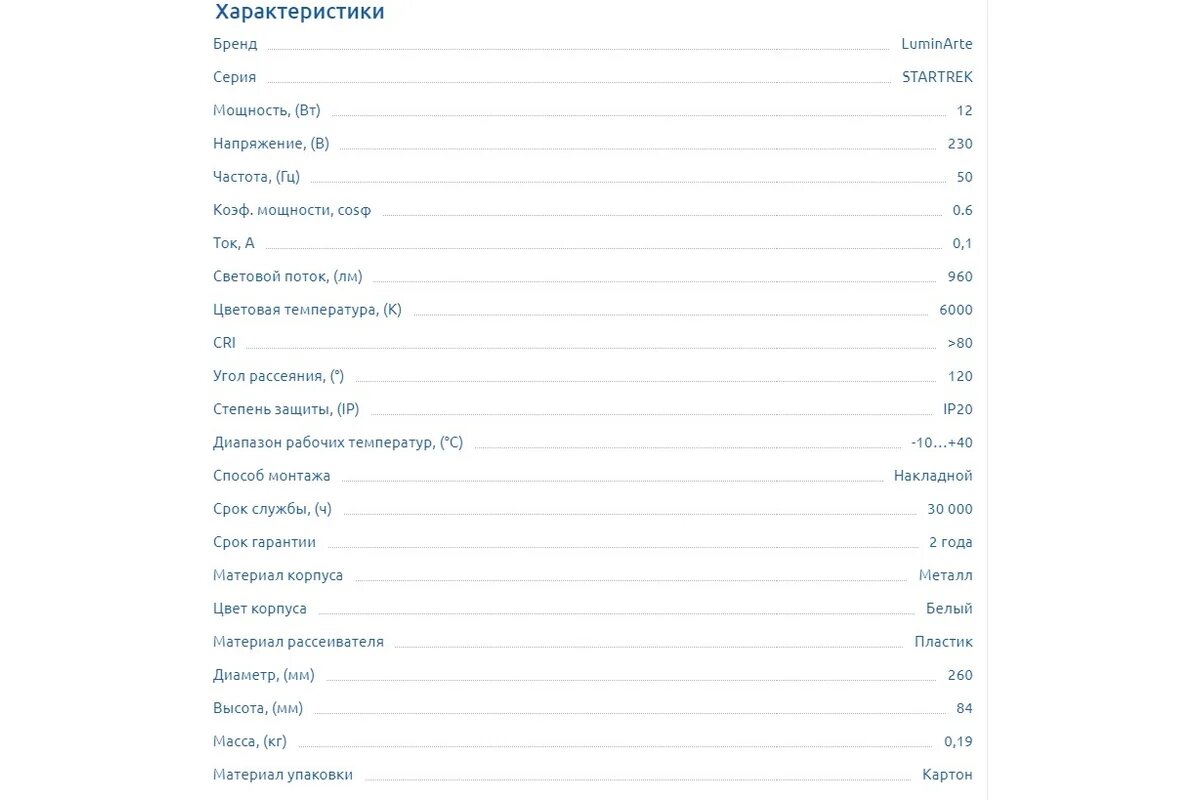Select the CRI label
The image size is (1200, 800).
click(x=224, y=343)
